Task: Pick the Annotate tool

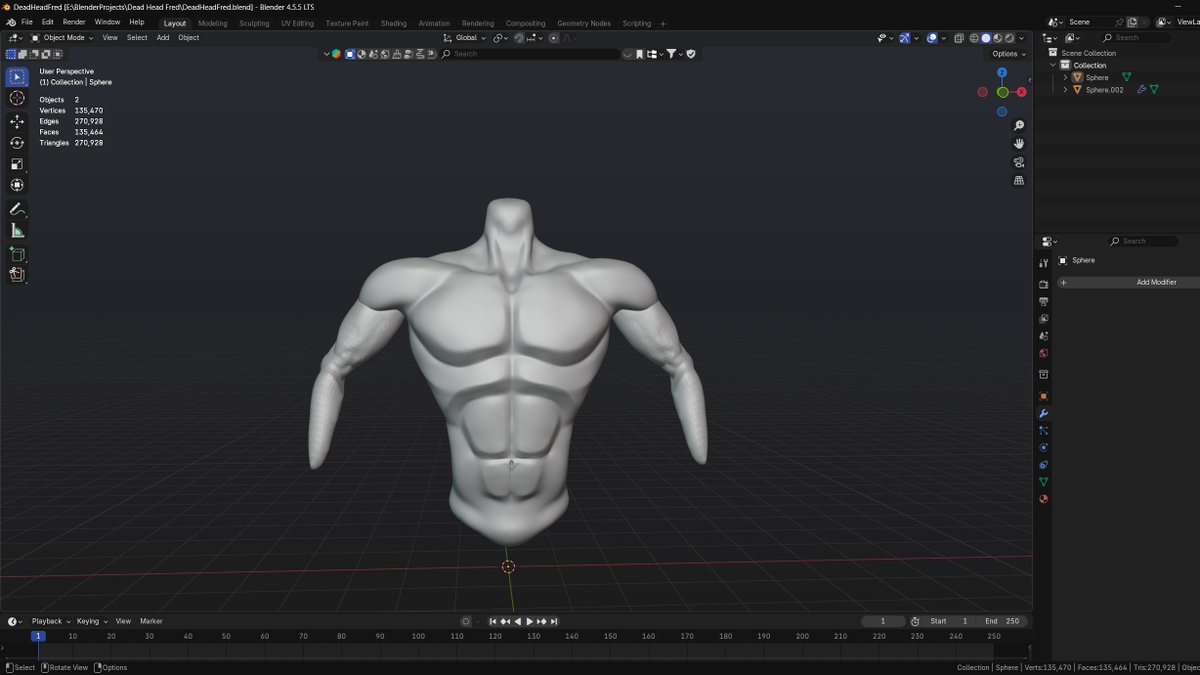Action: coord(17,210)
